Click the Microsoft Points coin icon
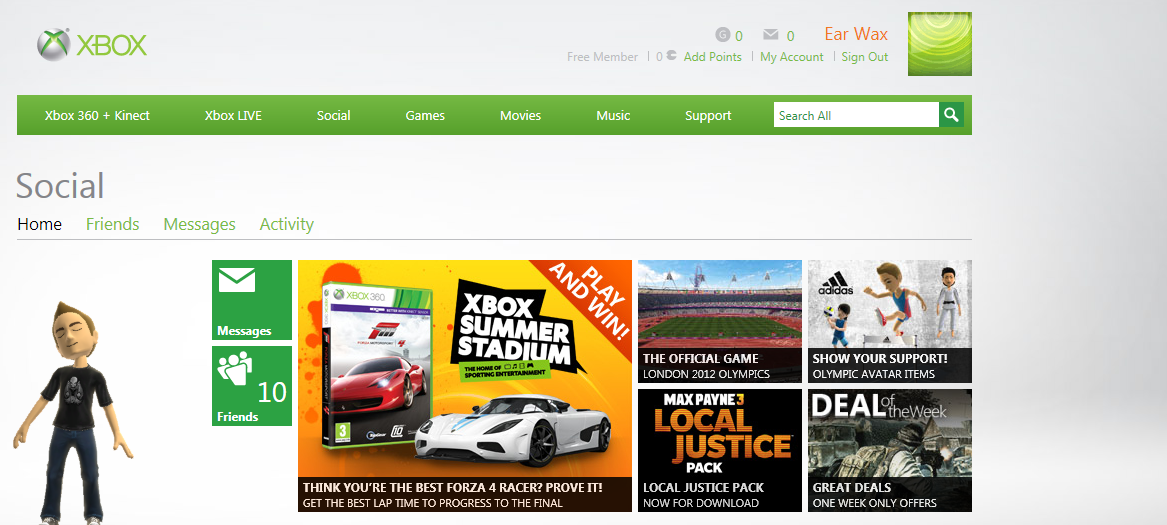Viewport: 1167px width, 525px height. point(671,55)
